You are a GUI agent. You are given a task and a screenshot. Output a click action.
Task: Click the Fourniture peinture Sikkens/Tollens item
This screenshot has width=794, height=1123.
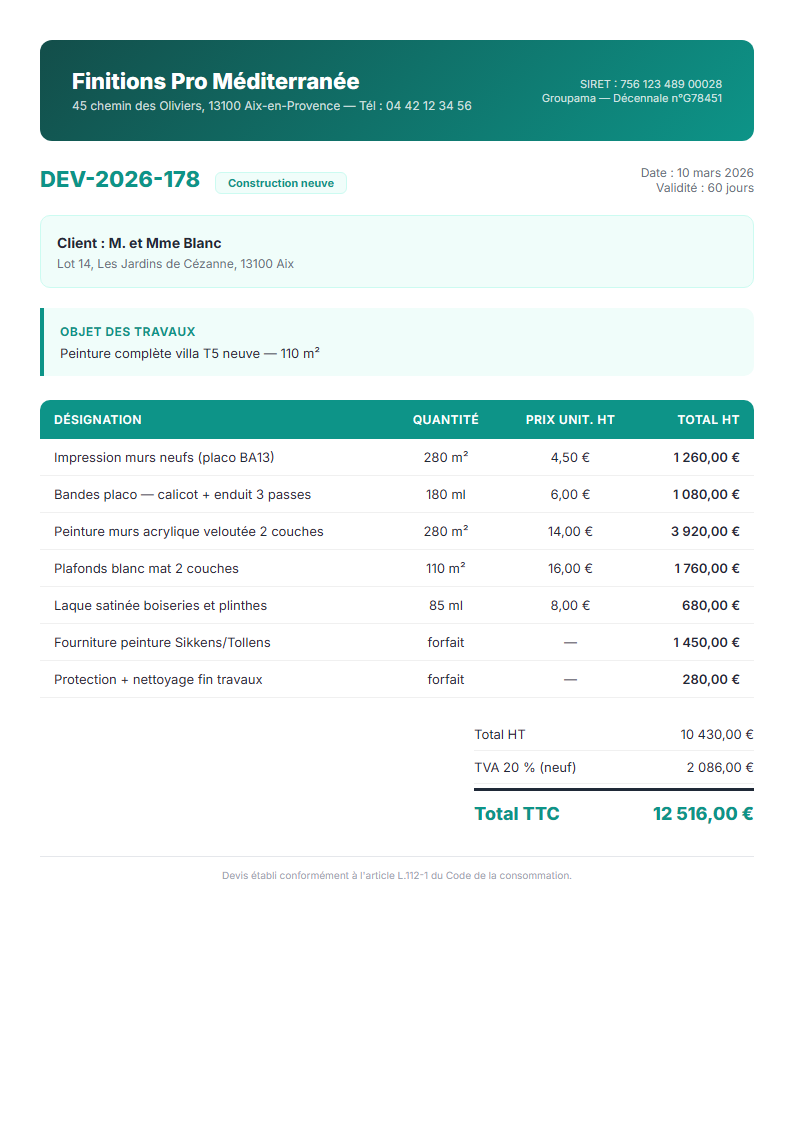click(162, 642)
